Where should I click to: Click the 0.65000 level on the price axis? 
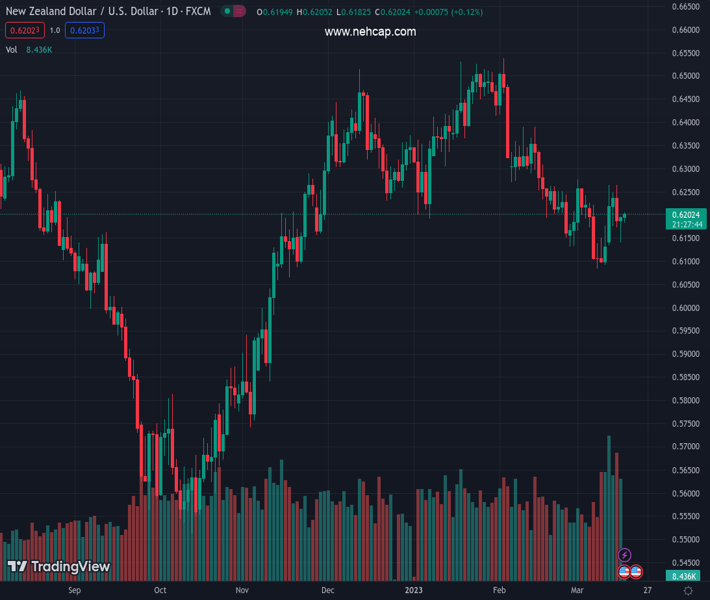click(685, 76)
